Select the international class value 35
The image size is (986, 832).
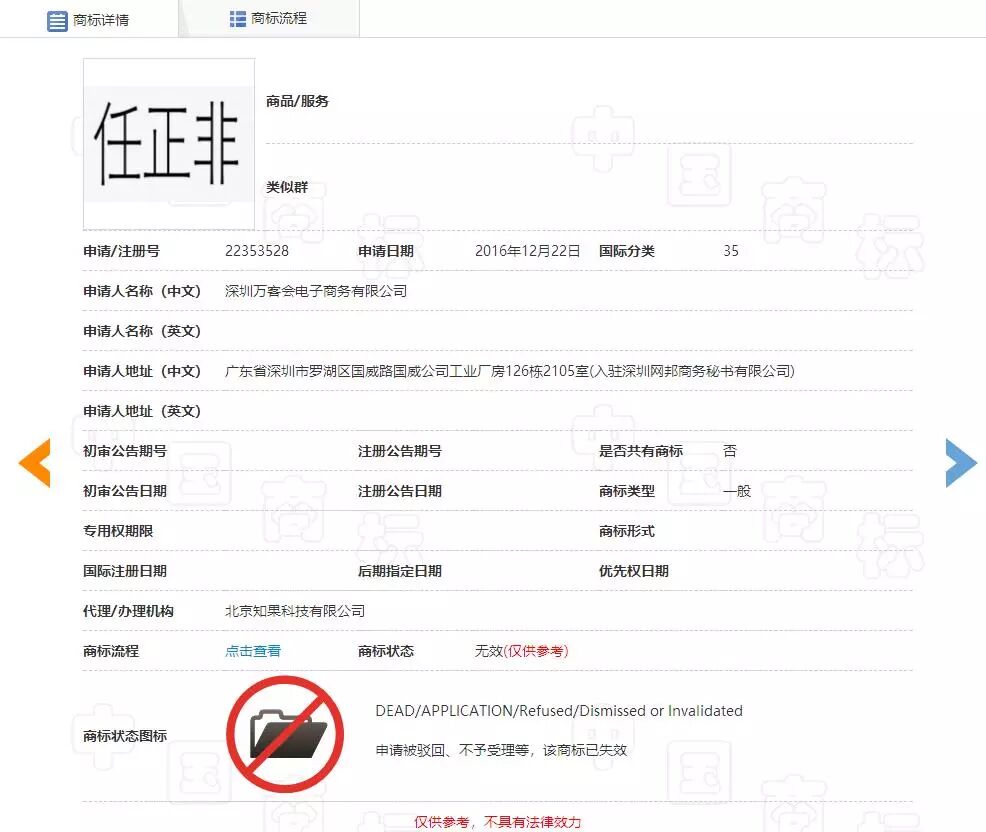pos(731,251)
